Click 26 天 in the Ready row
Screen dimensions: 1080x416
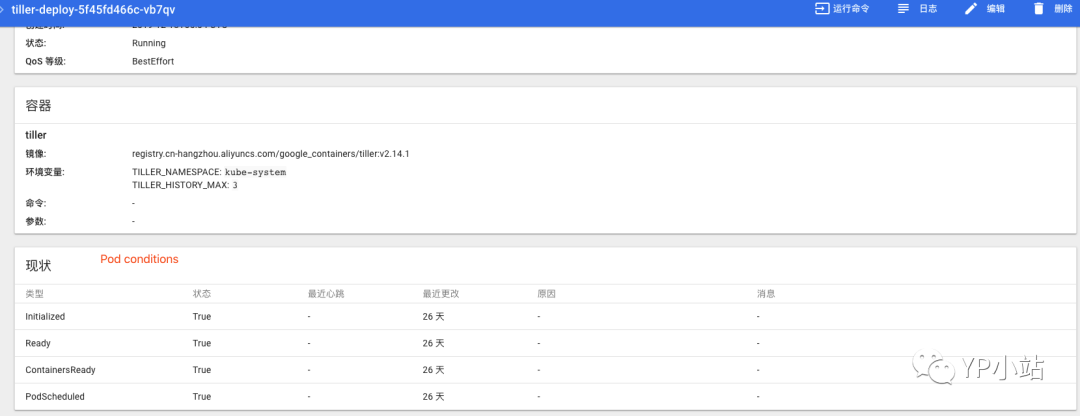point(433,343)
